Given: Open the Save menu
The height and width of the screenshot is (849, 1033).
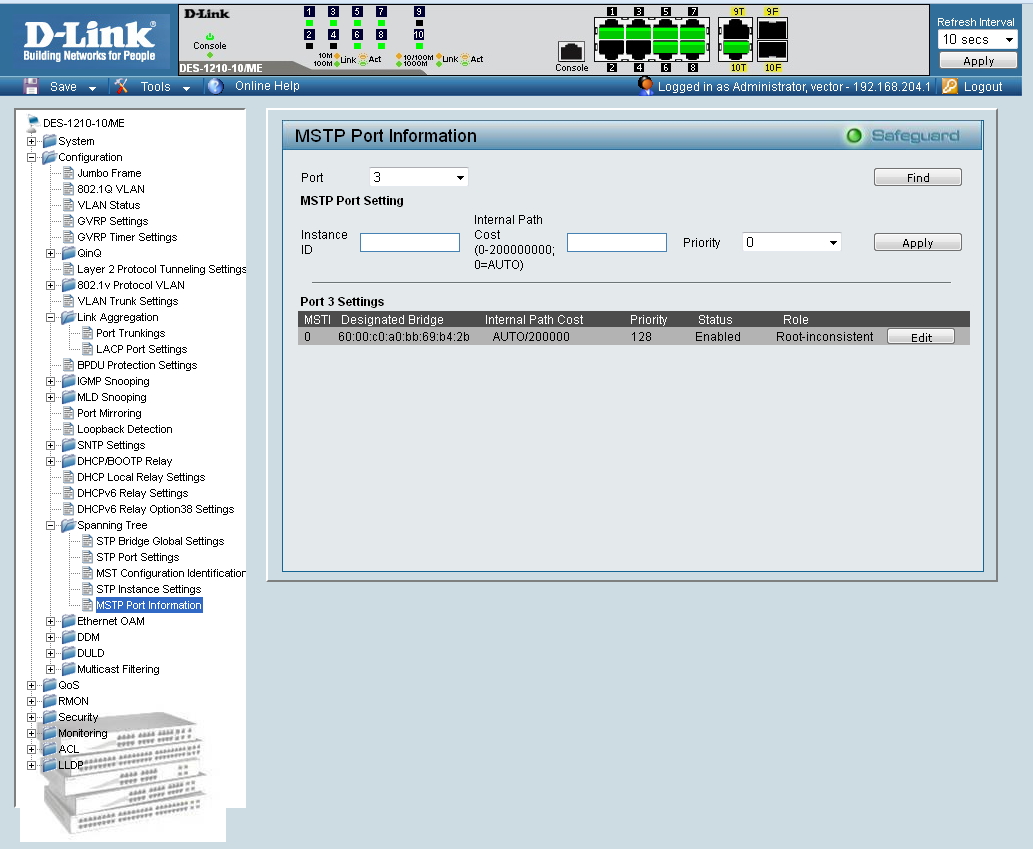Looking at the screenshot, I should [72, 87].
